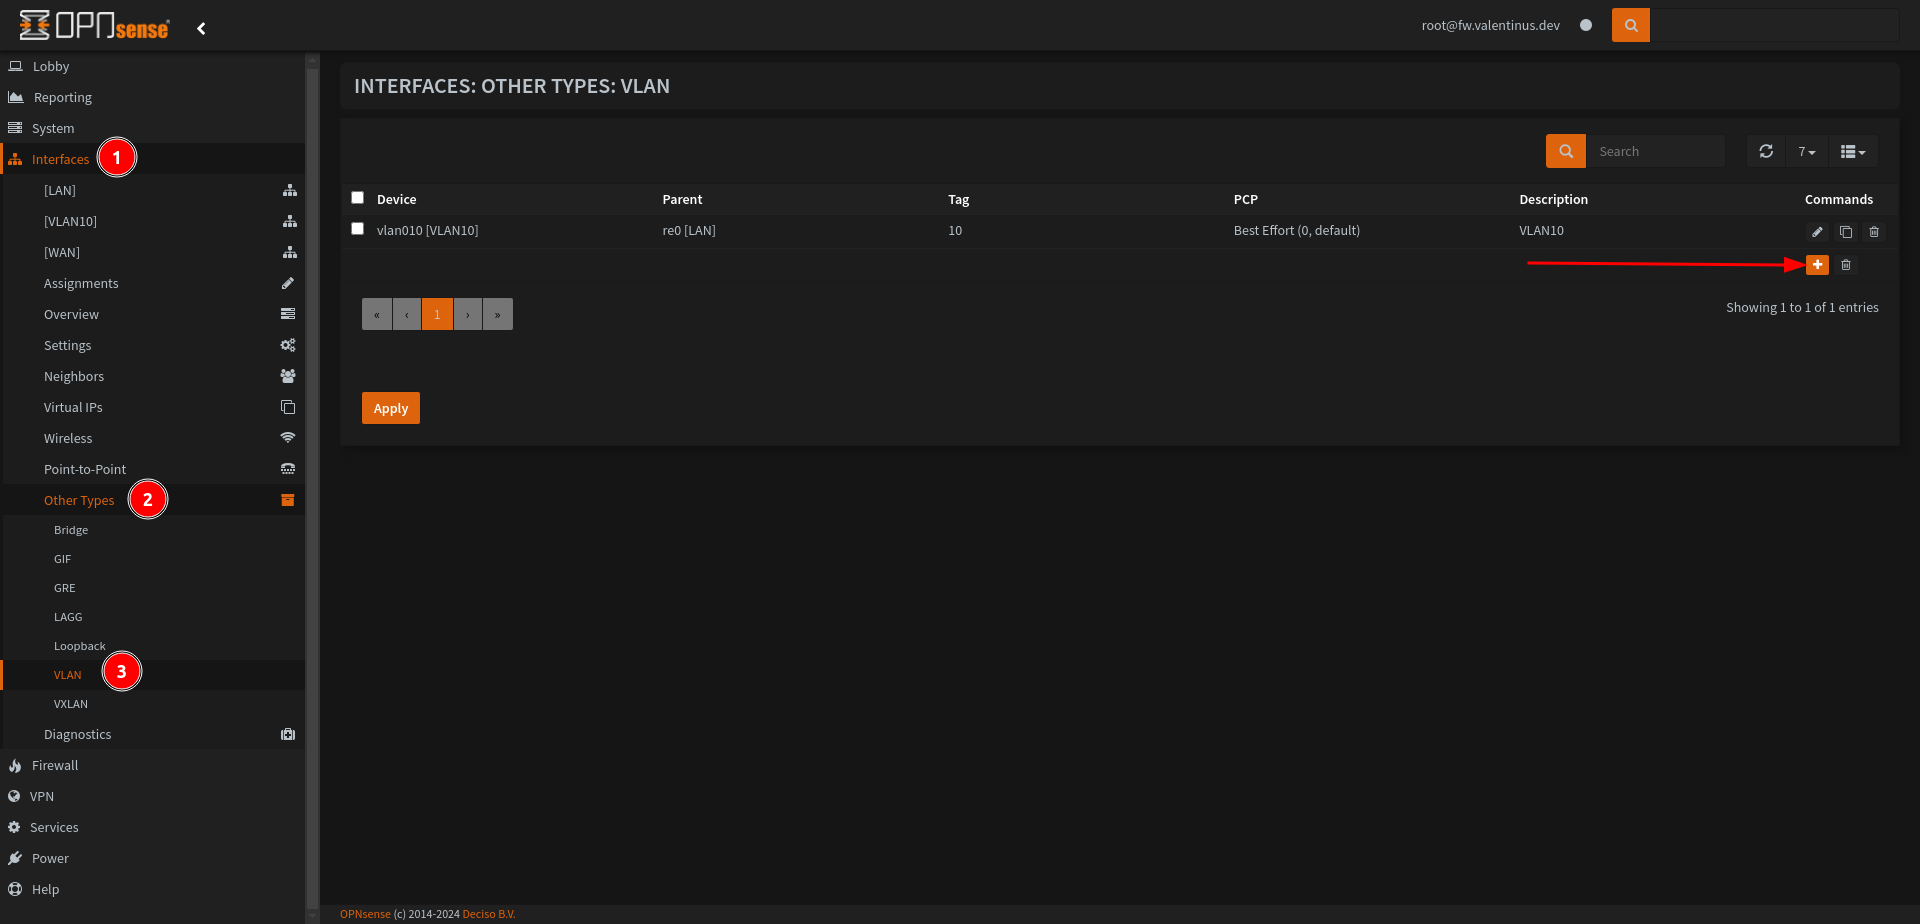
Task: Click the [WAN] network icon
Action: [289, 252]
